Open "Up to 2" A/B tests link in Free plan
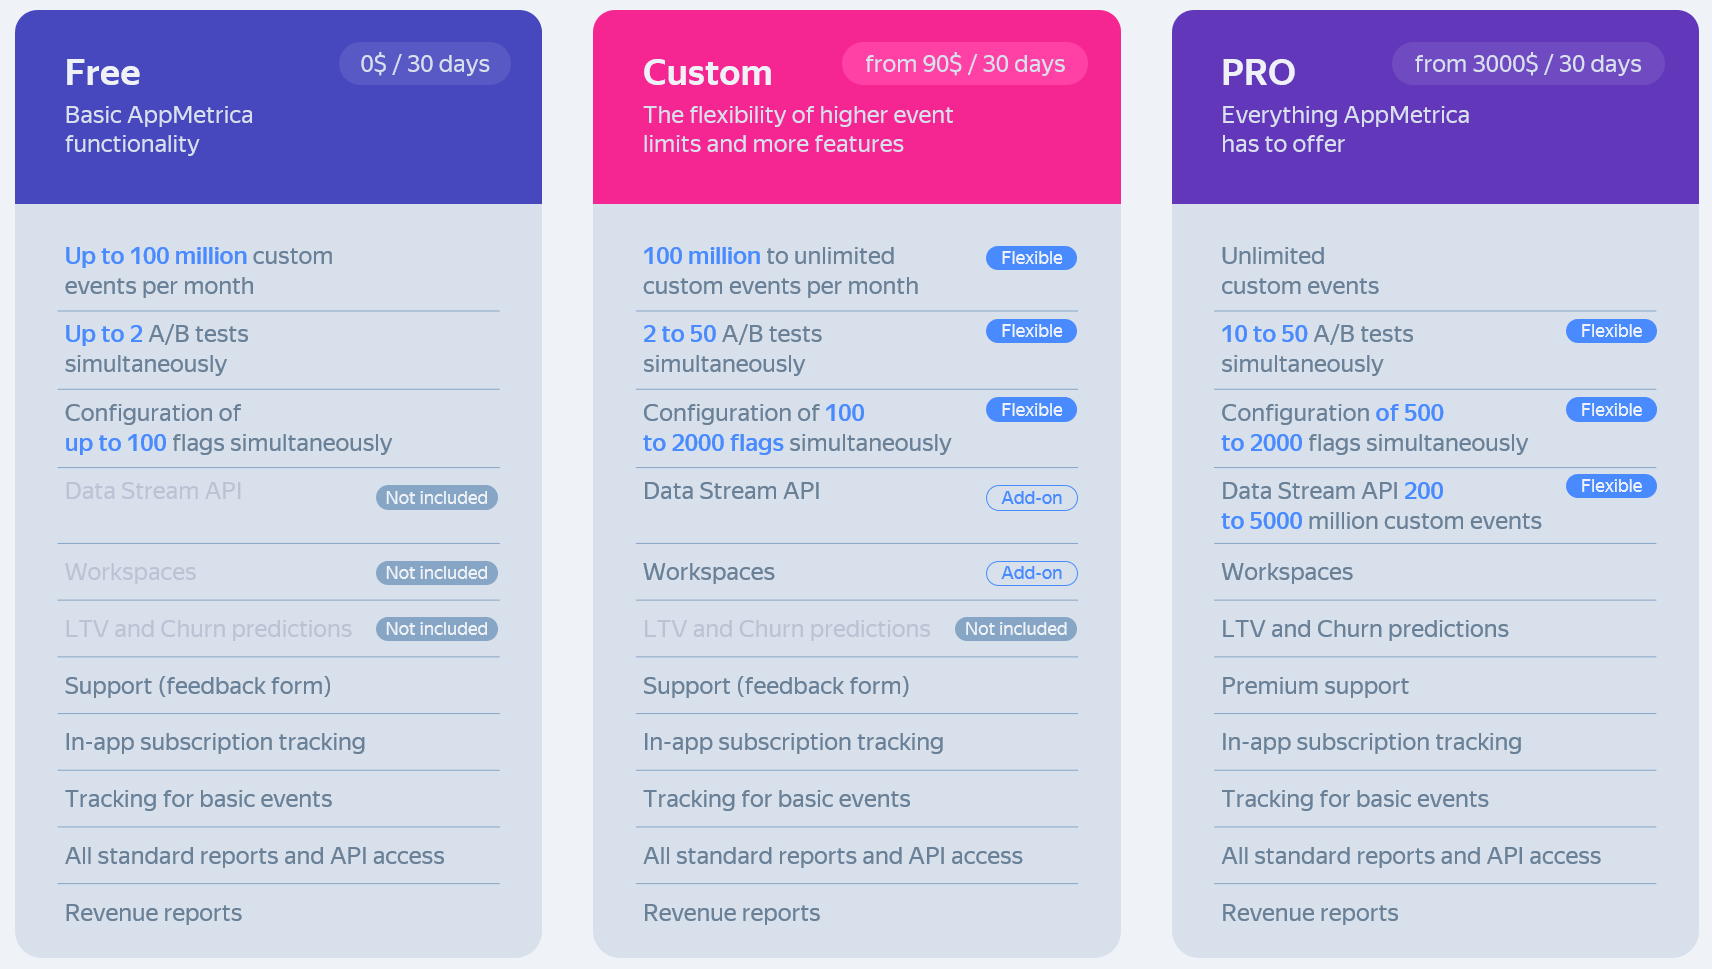This screenshot has width=1712, height=969. click(x=104, y=334)
